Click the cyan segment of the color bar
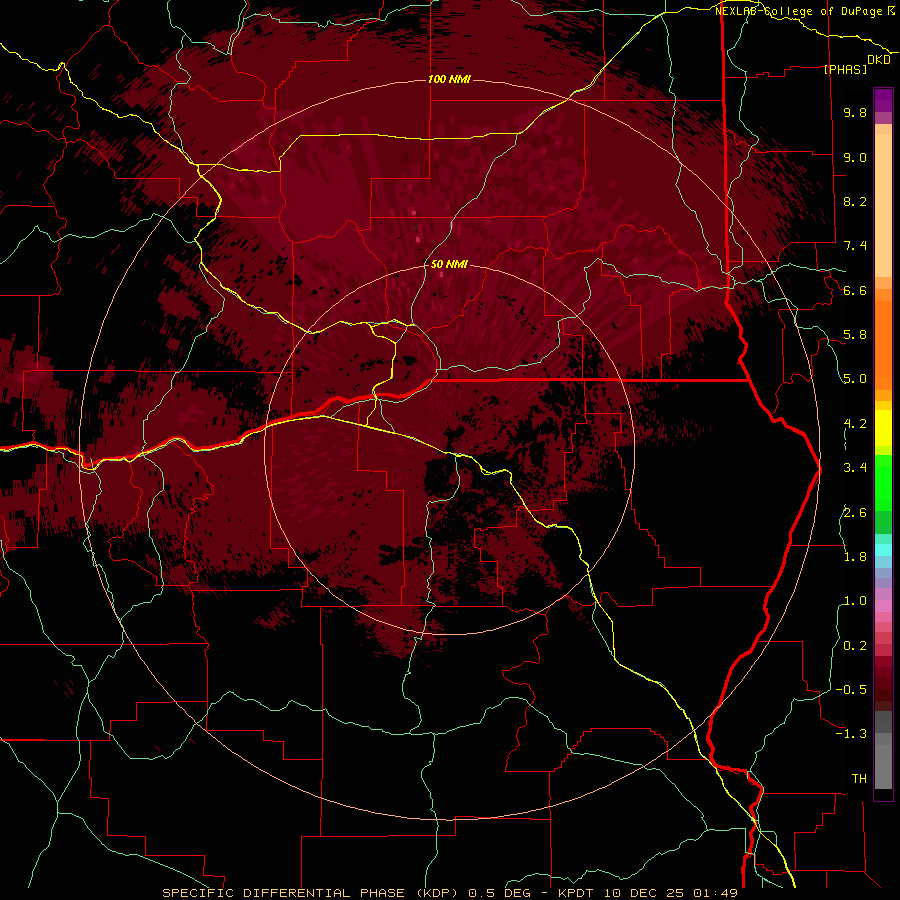 click(x=883, y=549)
